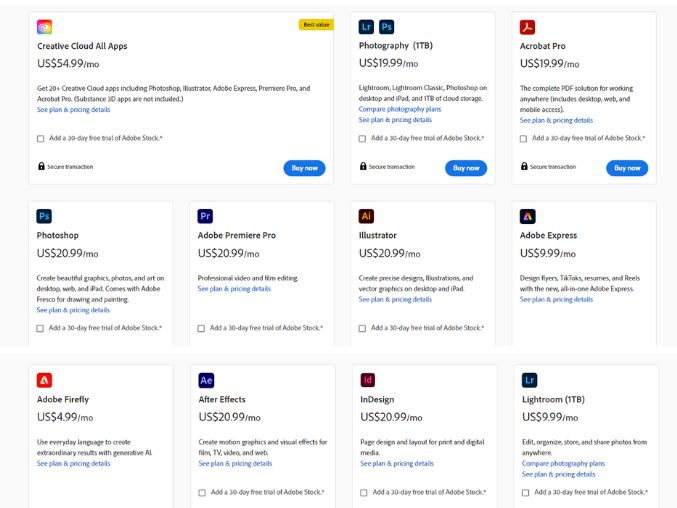Tick Adobe Stock trial for Lightroom (1TB)
This screenshot has height=508, width=677.
click(525, 492)
